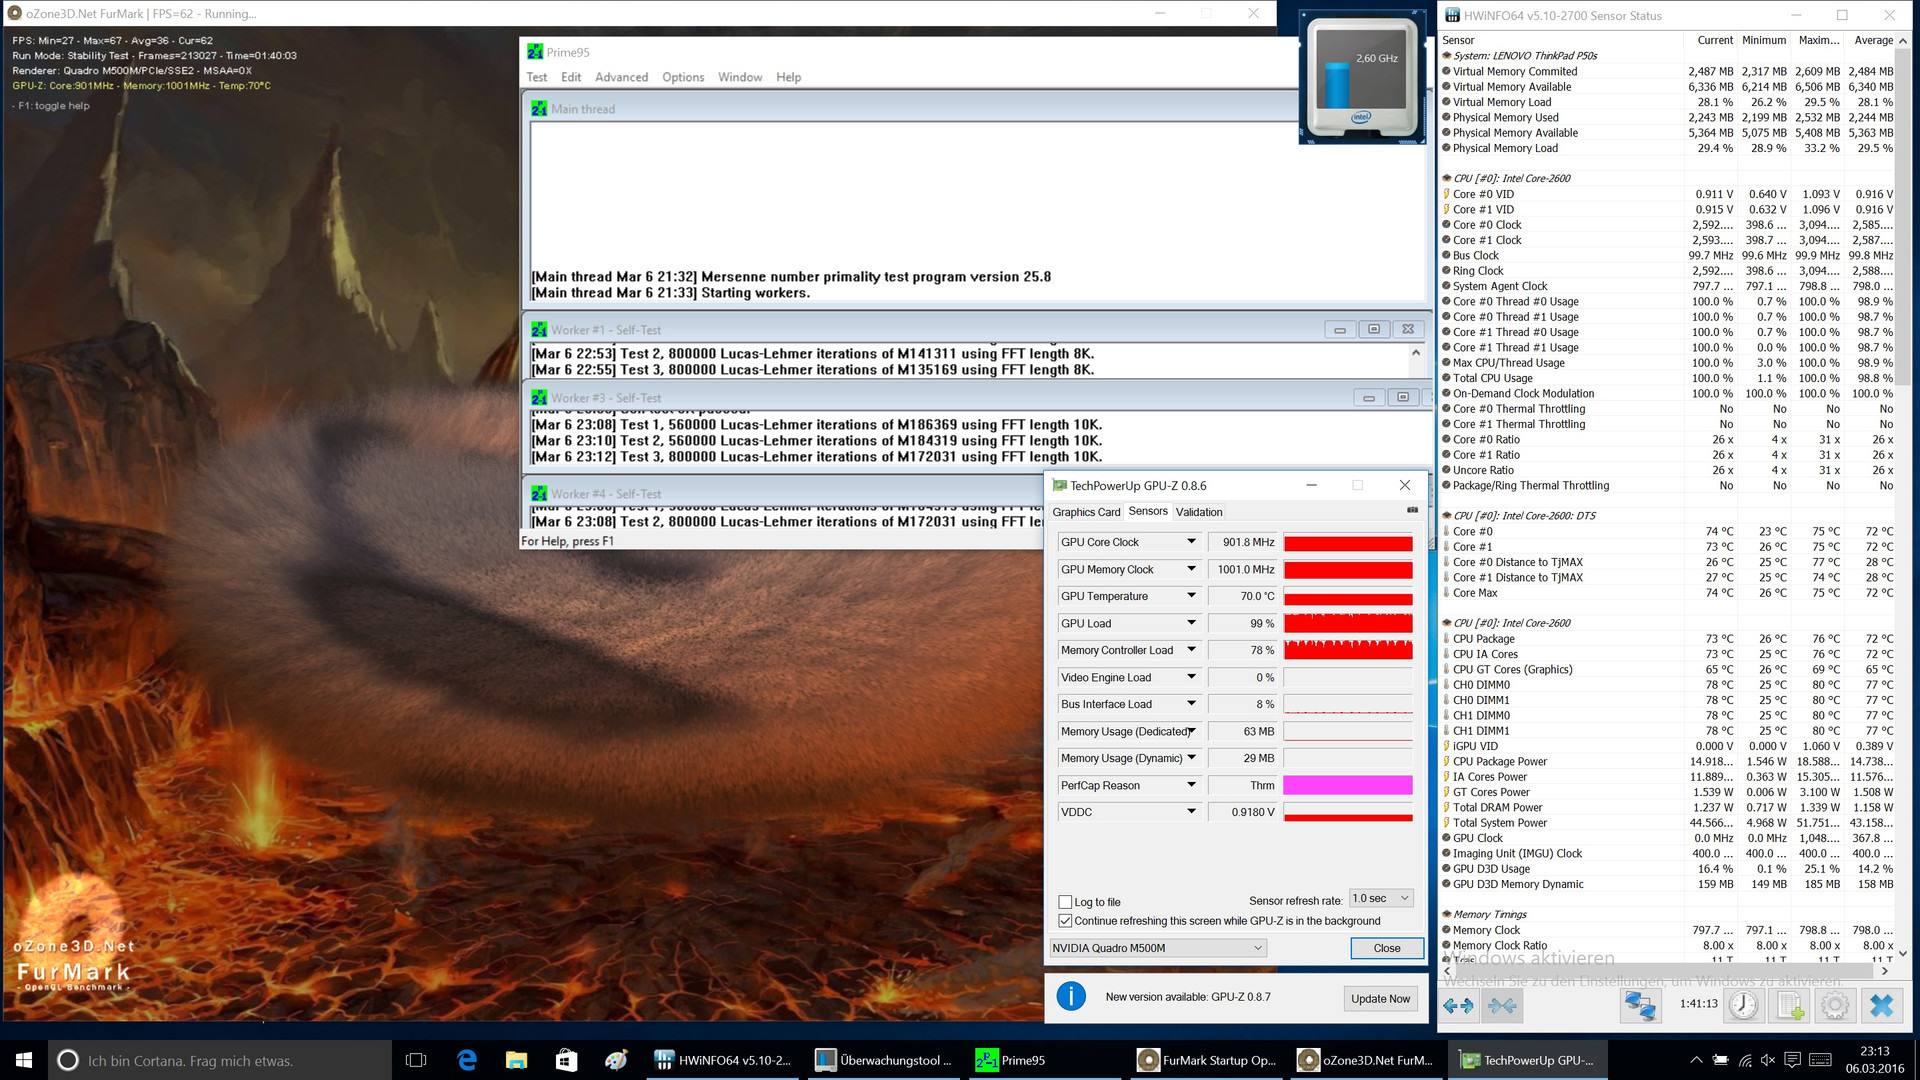This screenshot has width=1920, height=1080.
Task: Click the Intel CPU frequency gadget
Action: click(x=1362, y=77)
